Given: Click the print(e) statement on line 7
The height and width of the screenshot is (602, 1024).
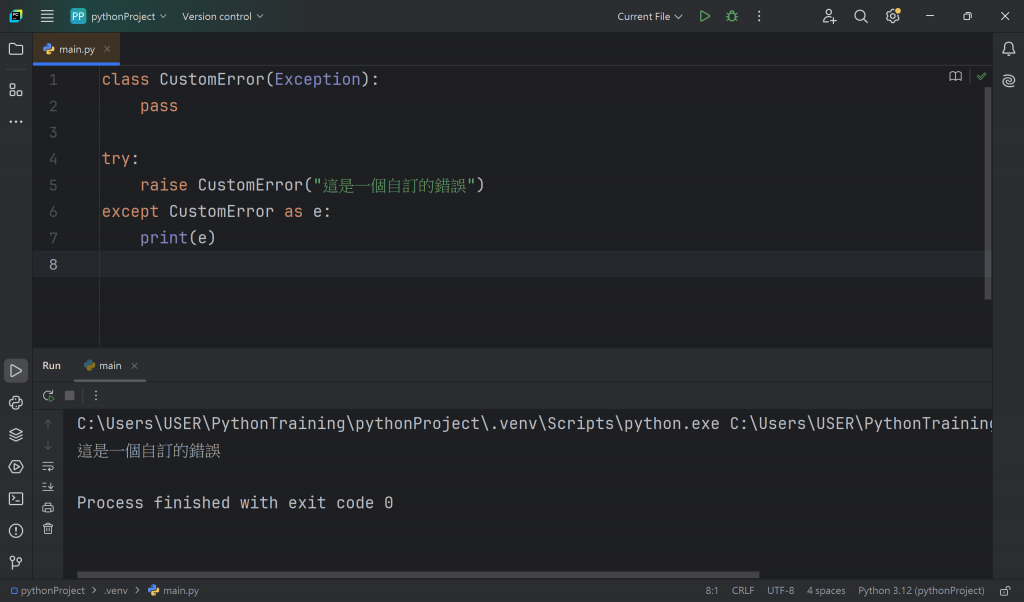Looking at the screenshot, I should pyautogui.click(x=178, y=238).
